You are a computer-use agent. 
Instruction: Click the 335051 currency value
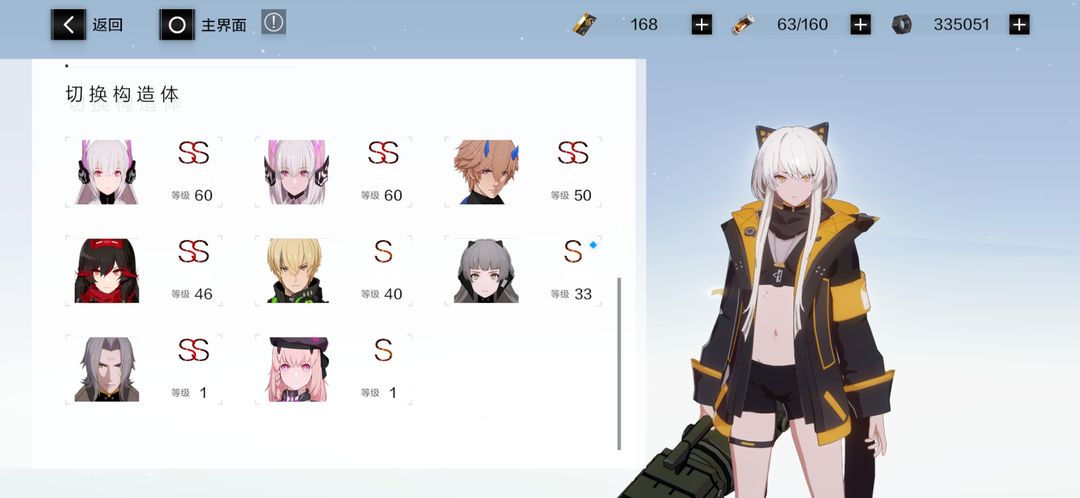962,25
